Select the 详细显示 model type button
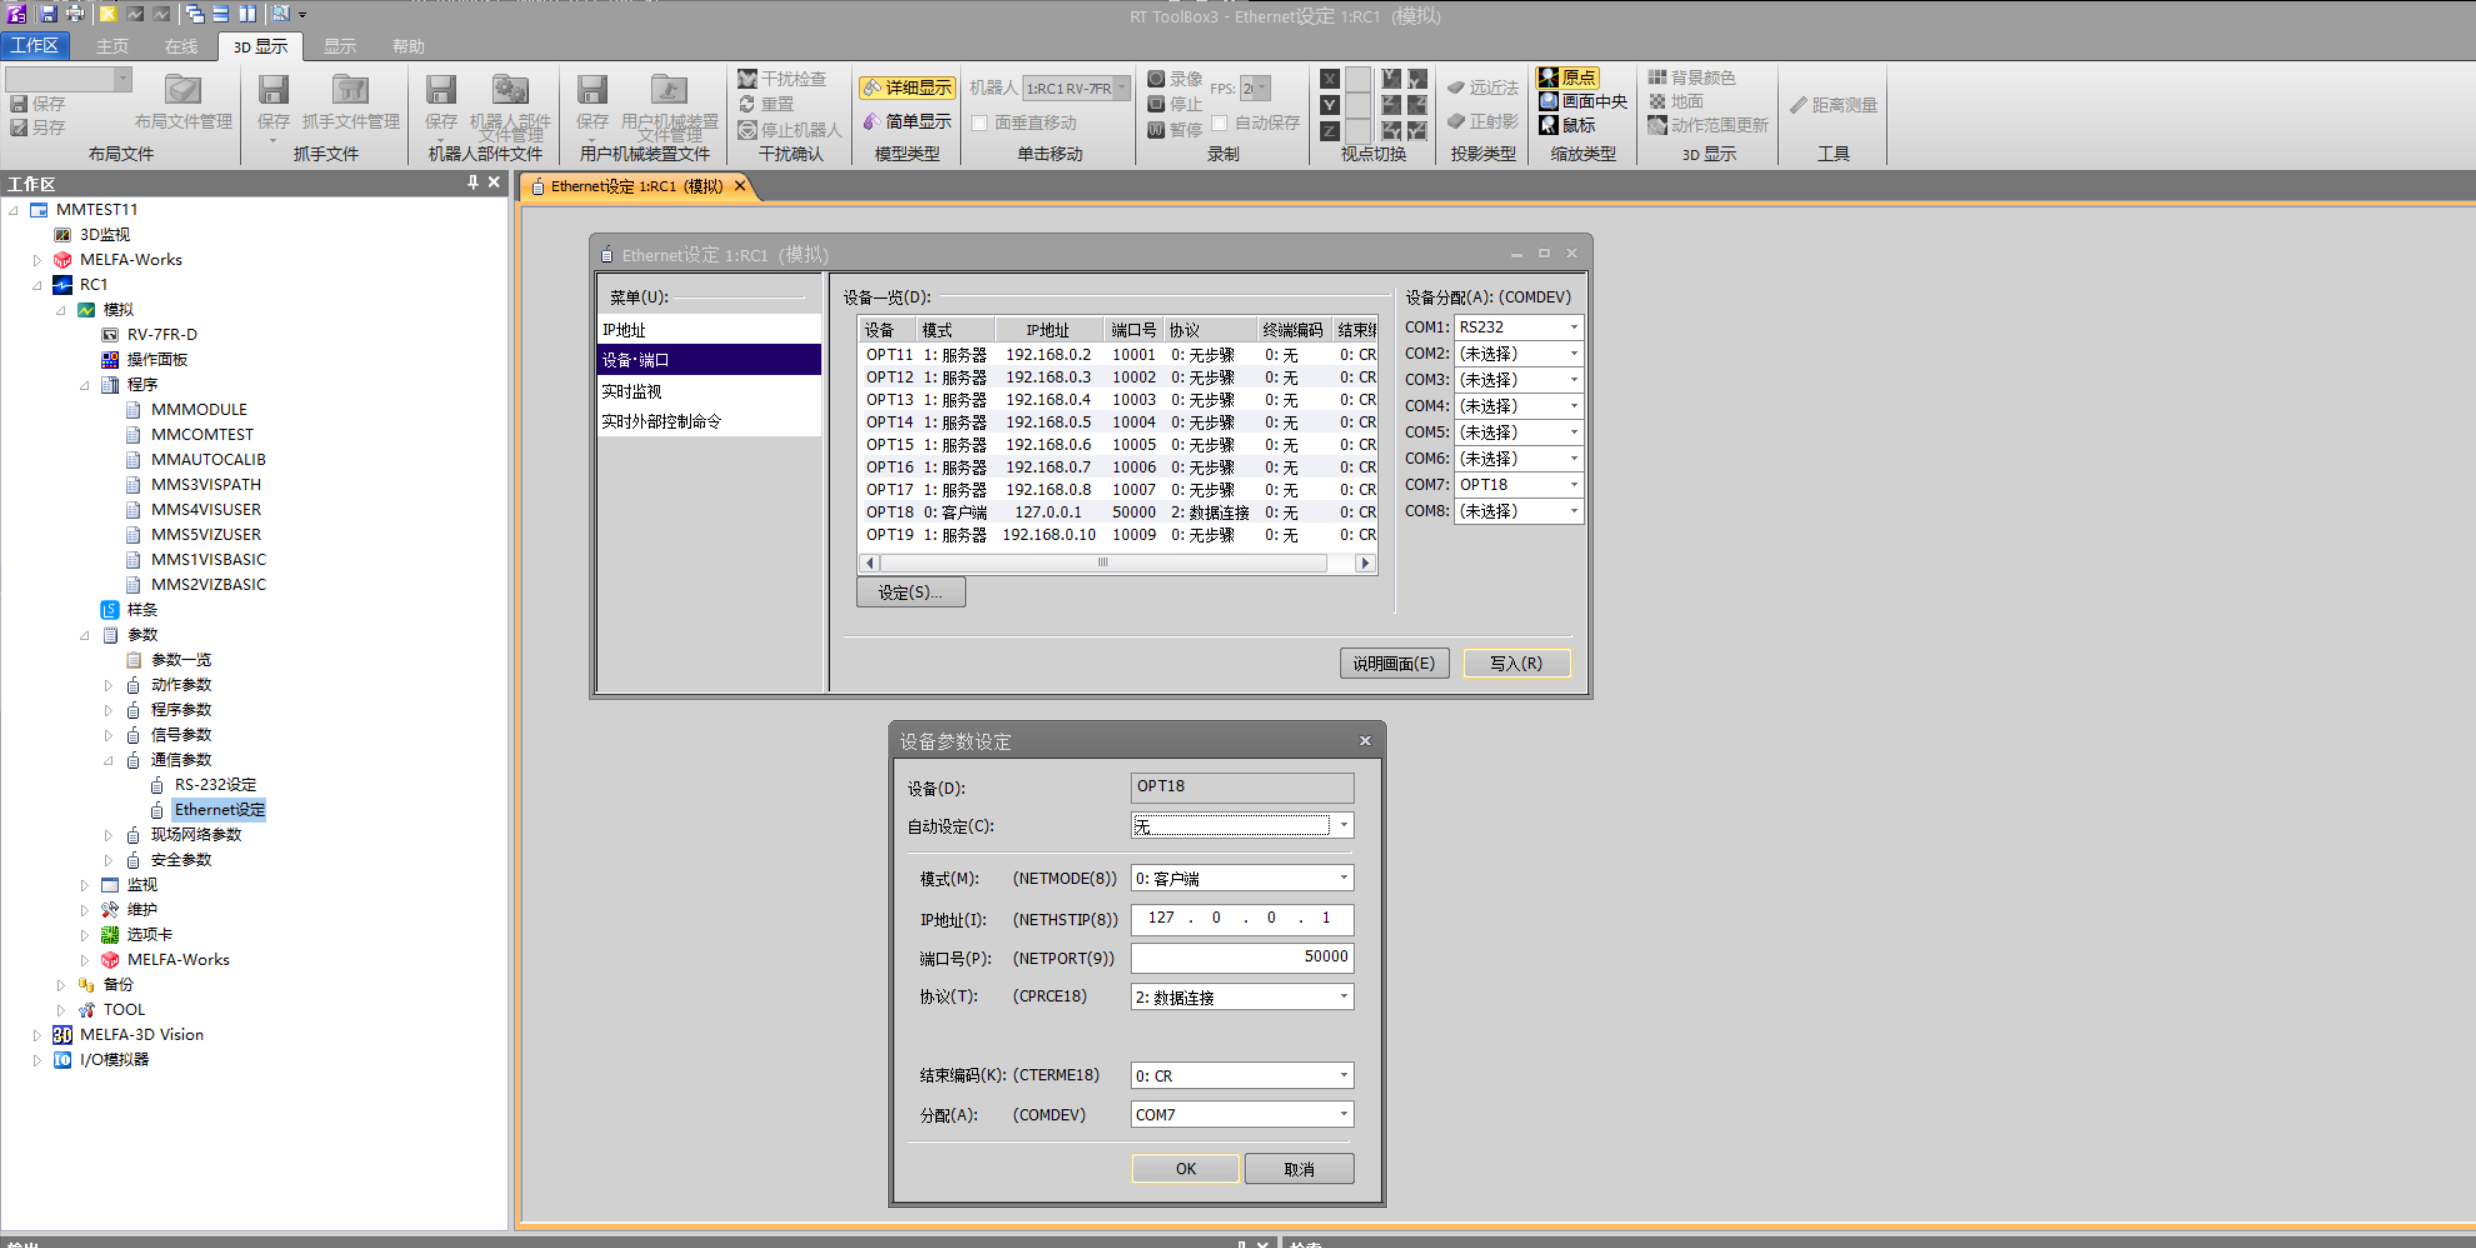 907,88
